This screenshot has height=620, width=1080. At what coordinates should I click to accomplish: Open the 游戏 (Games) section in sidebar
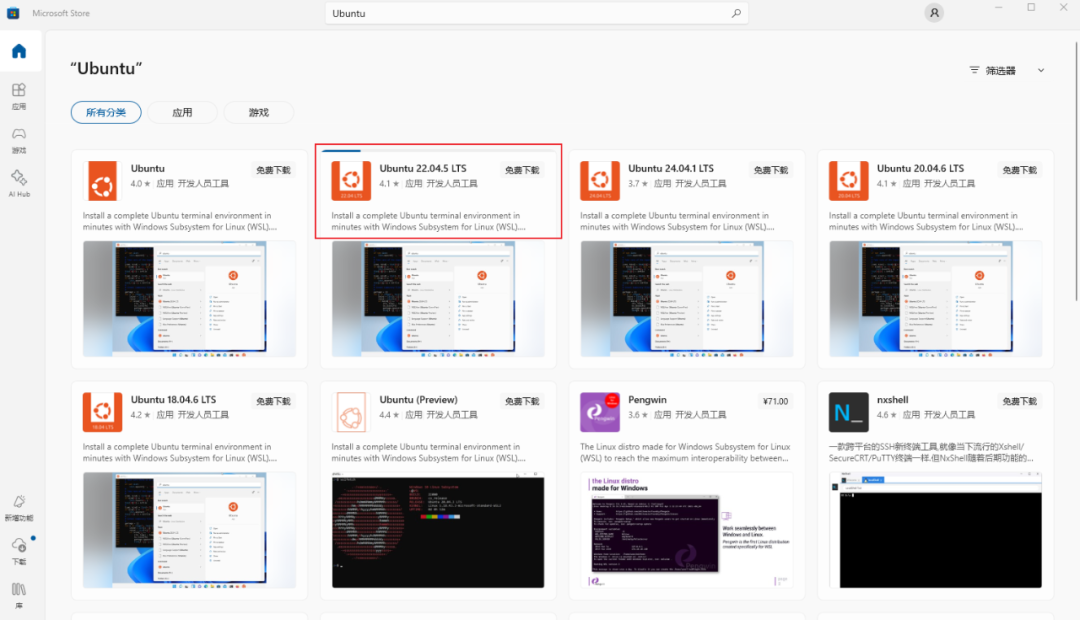18,137
